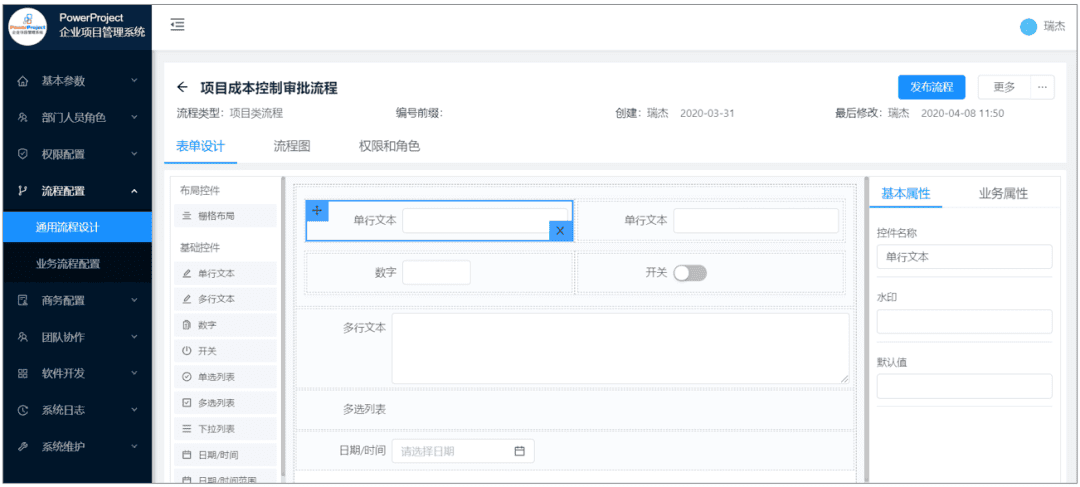Screen dimensions: 1080x487
Task: Switch to the 权限和角色 tab
Action: (x=389, y=146)
